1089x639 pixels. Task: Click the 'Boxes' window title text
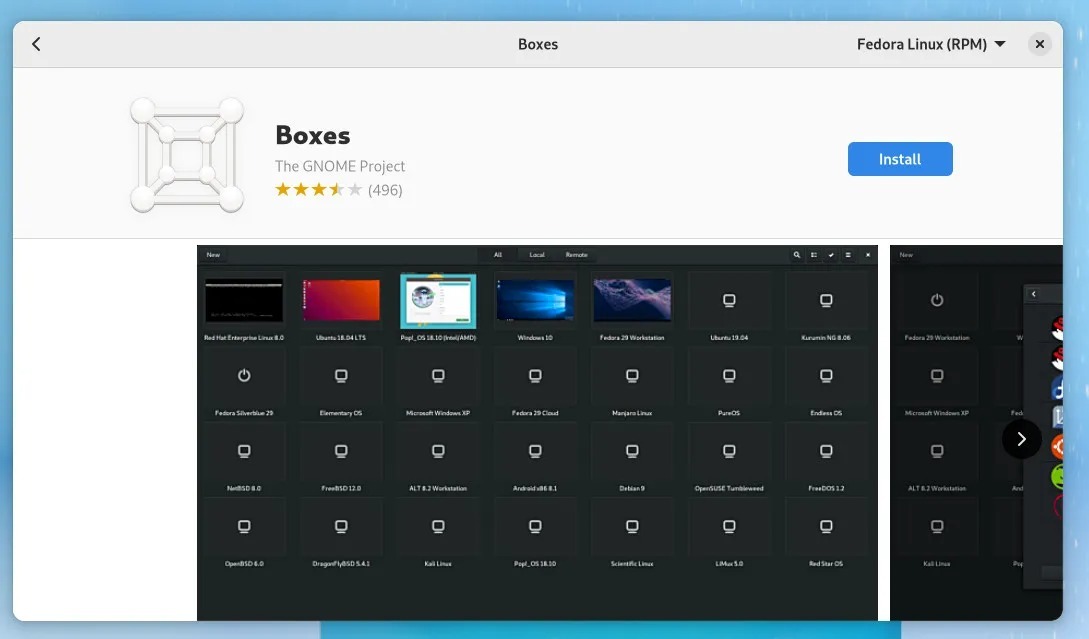pos(538,44)
